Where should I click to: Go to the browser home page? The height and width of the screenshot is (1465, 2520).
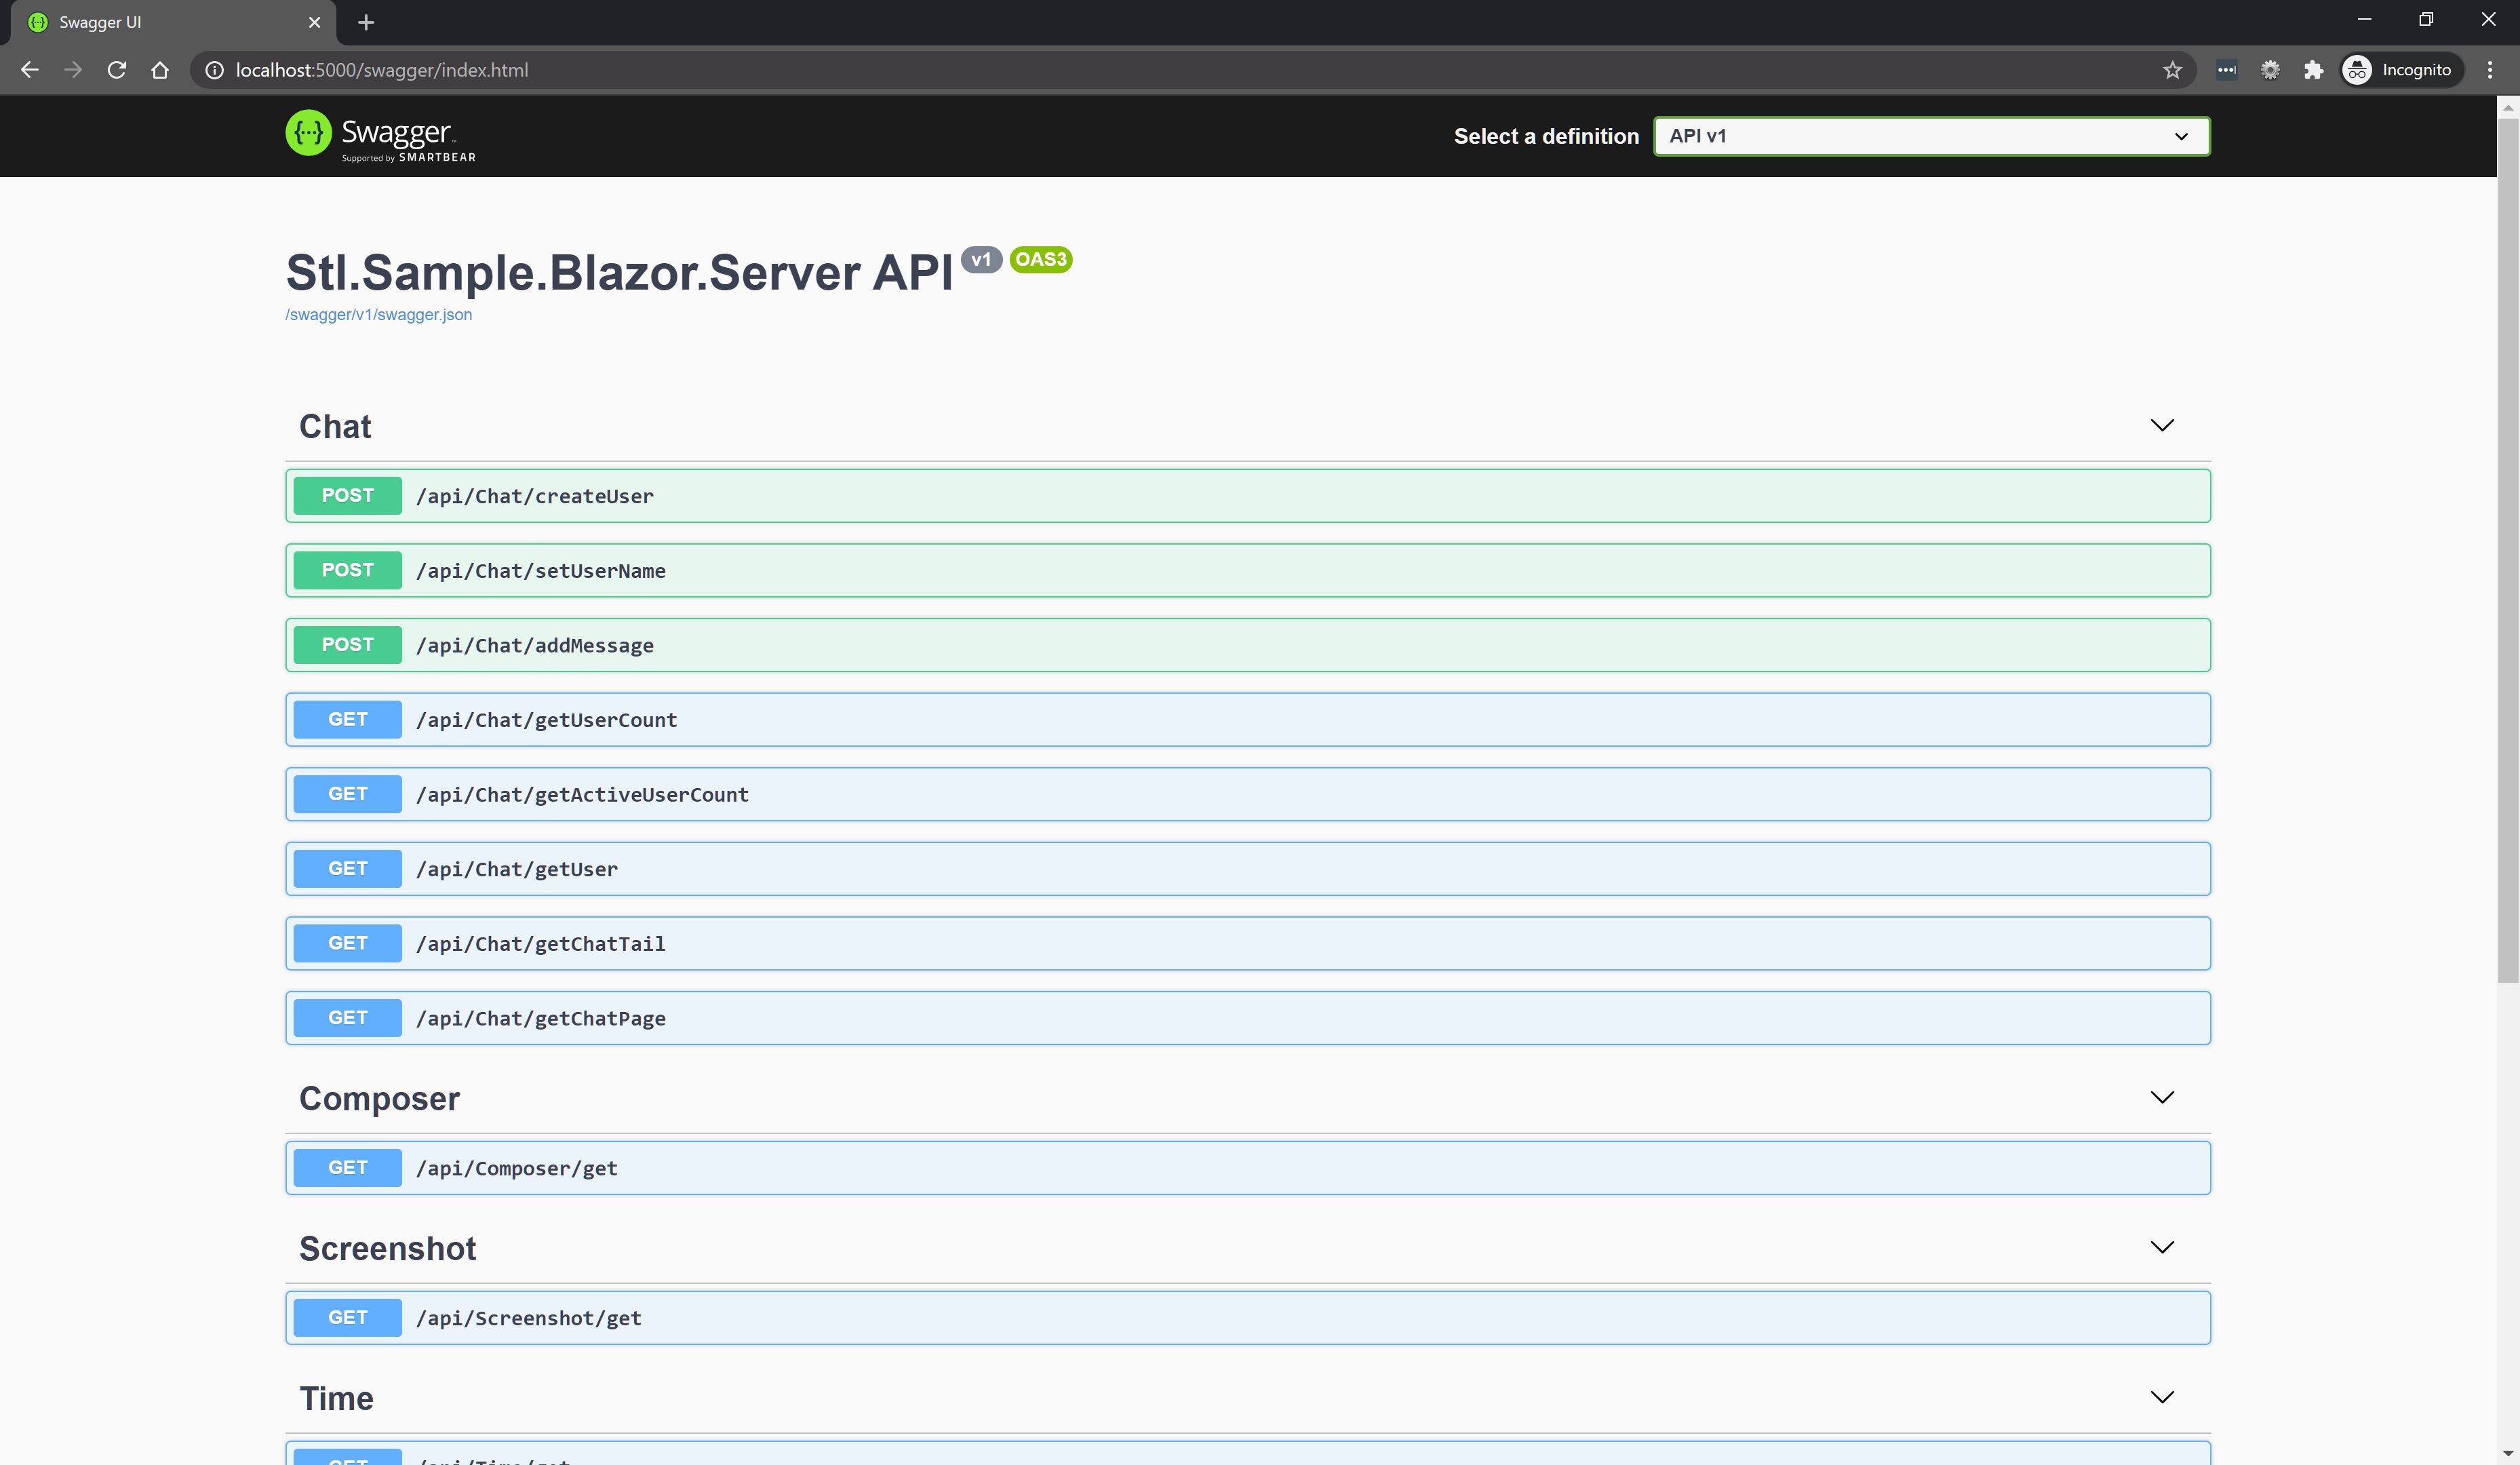coord(160,70)
